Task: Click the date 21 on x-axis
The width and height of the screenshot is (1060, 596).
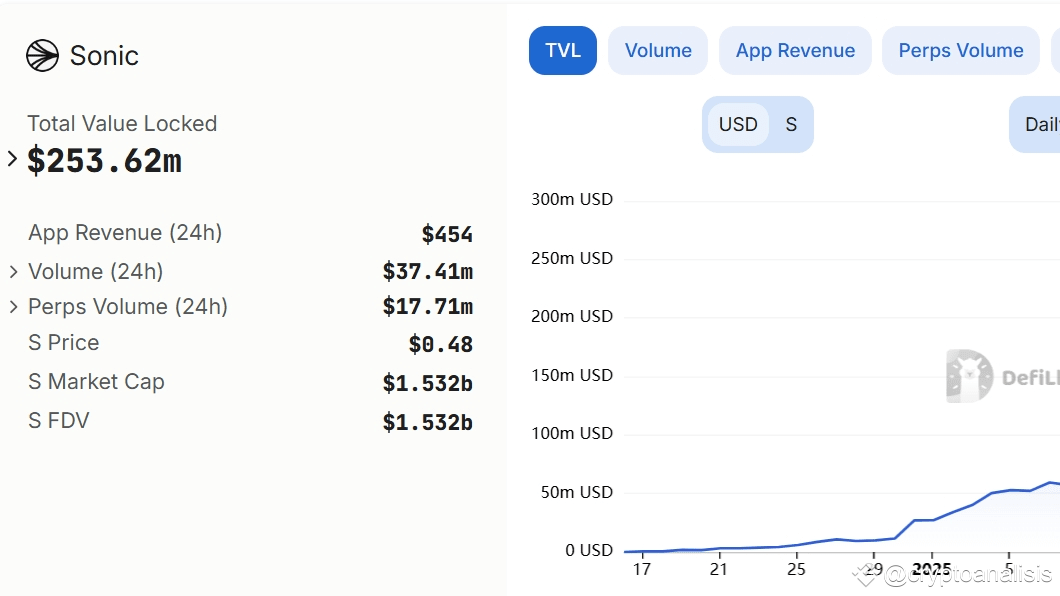Action: point(719,570)
